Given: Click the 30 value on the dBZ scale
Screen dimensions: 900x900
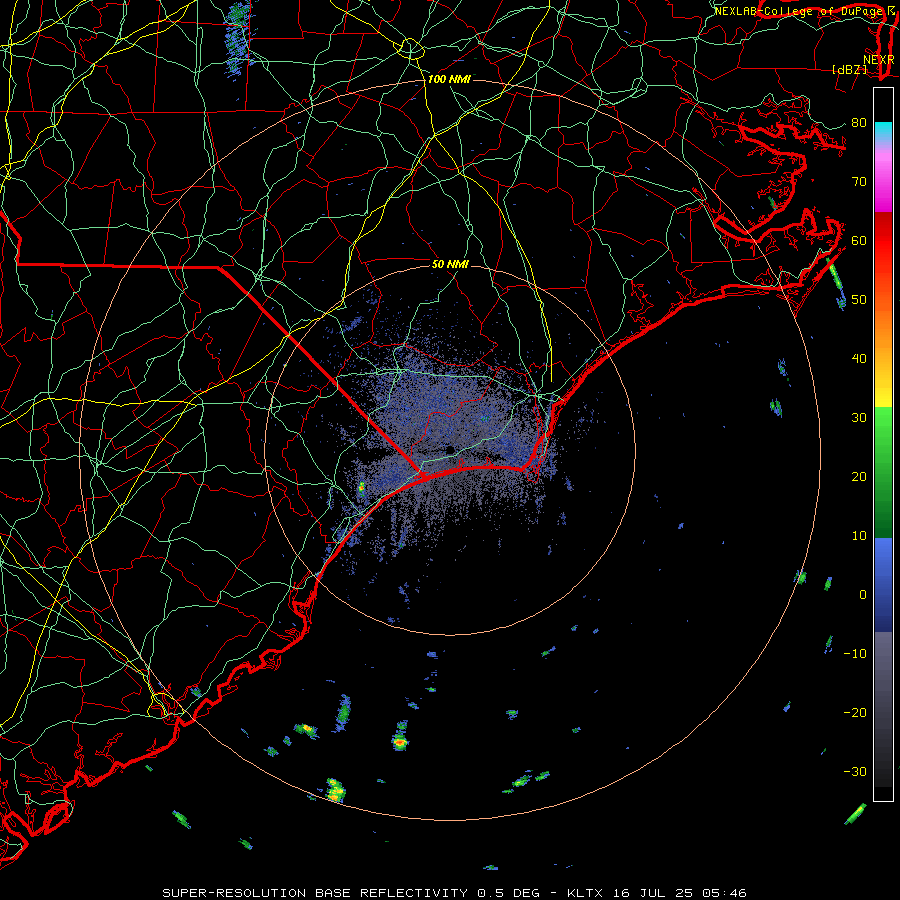Looking at the screenshot, I should tap(859, 417).
